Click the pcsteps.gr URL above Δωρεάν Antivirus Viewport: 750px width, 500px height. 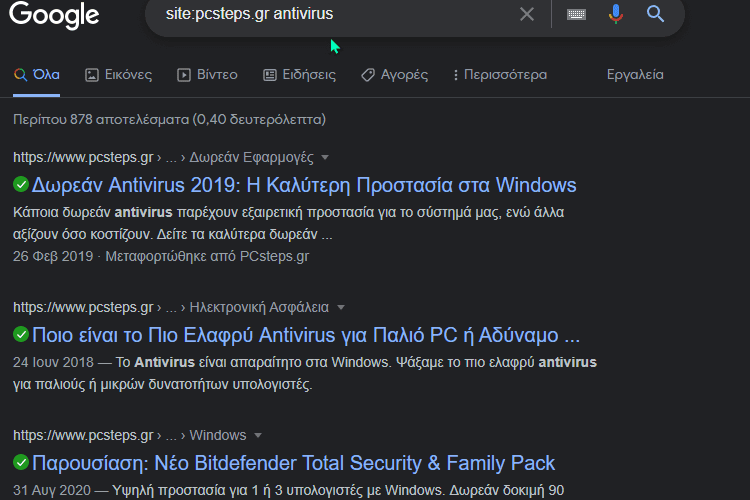click(x=83, y=157)
